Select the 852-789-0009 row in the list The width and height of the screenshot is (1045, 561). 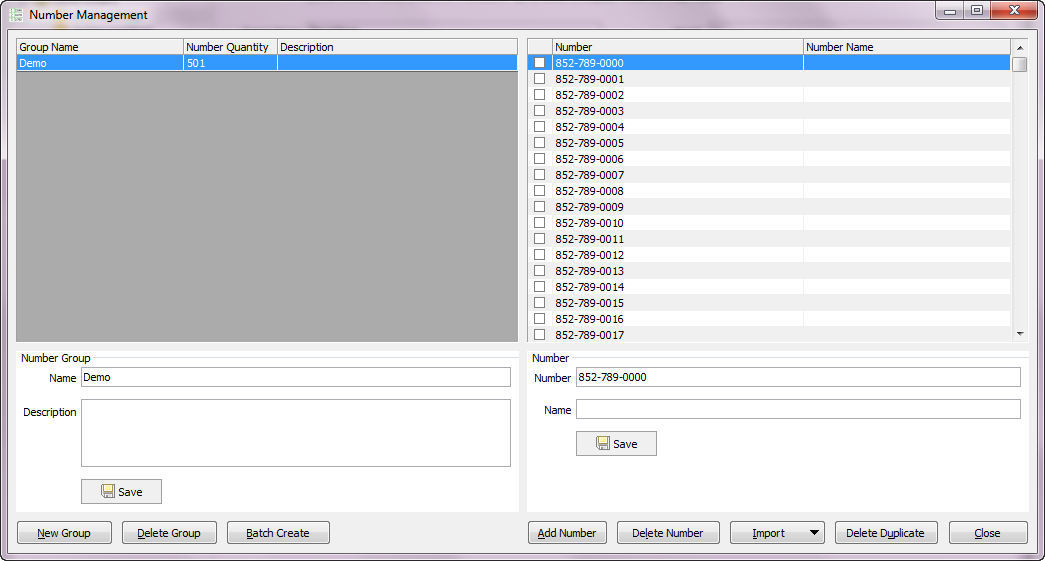(x=676, y=207)
